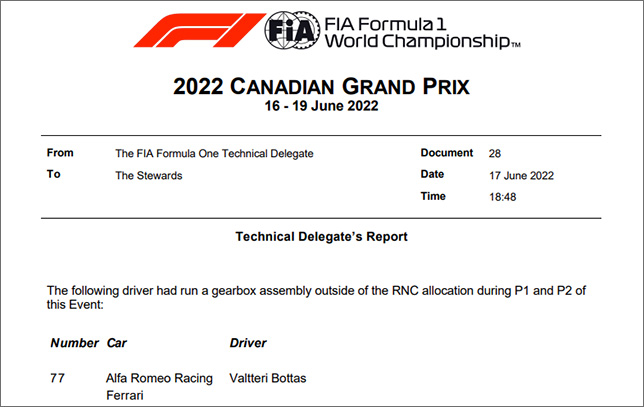Click the FIA globe emblem
644x407 pixels.
pos(292,30)
